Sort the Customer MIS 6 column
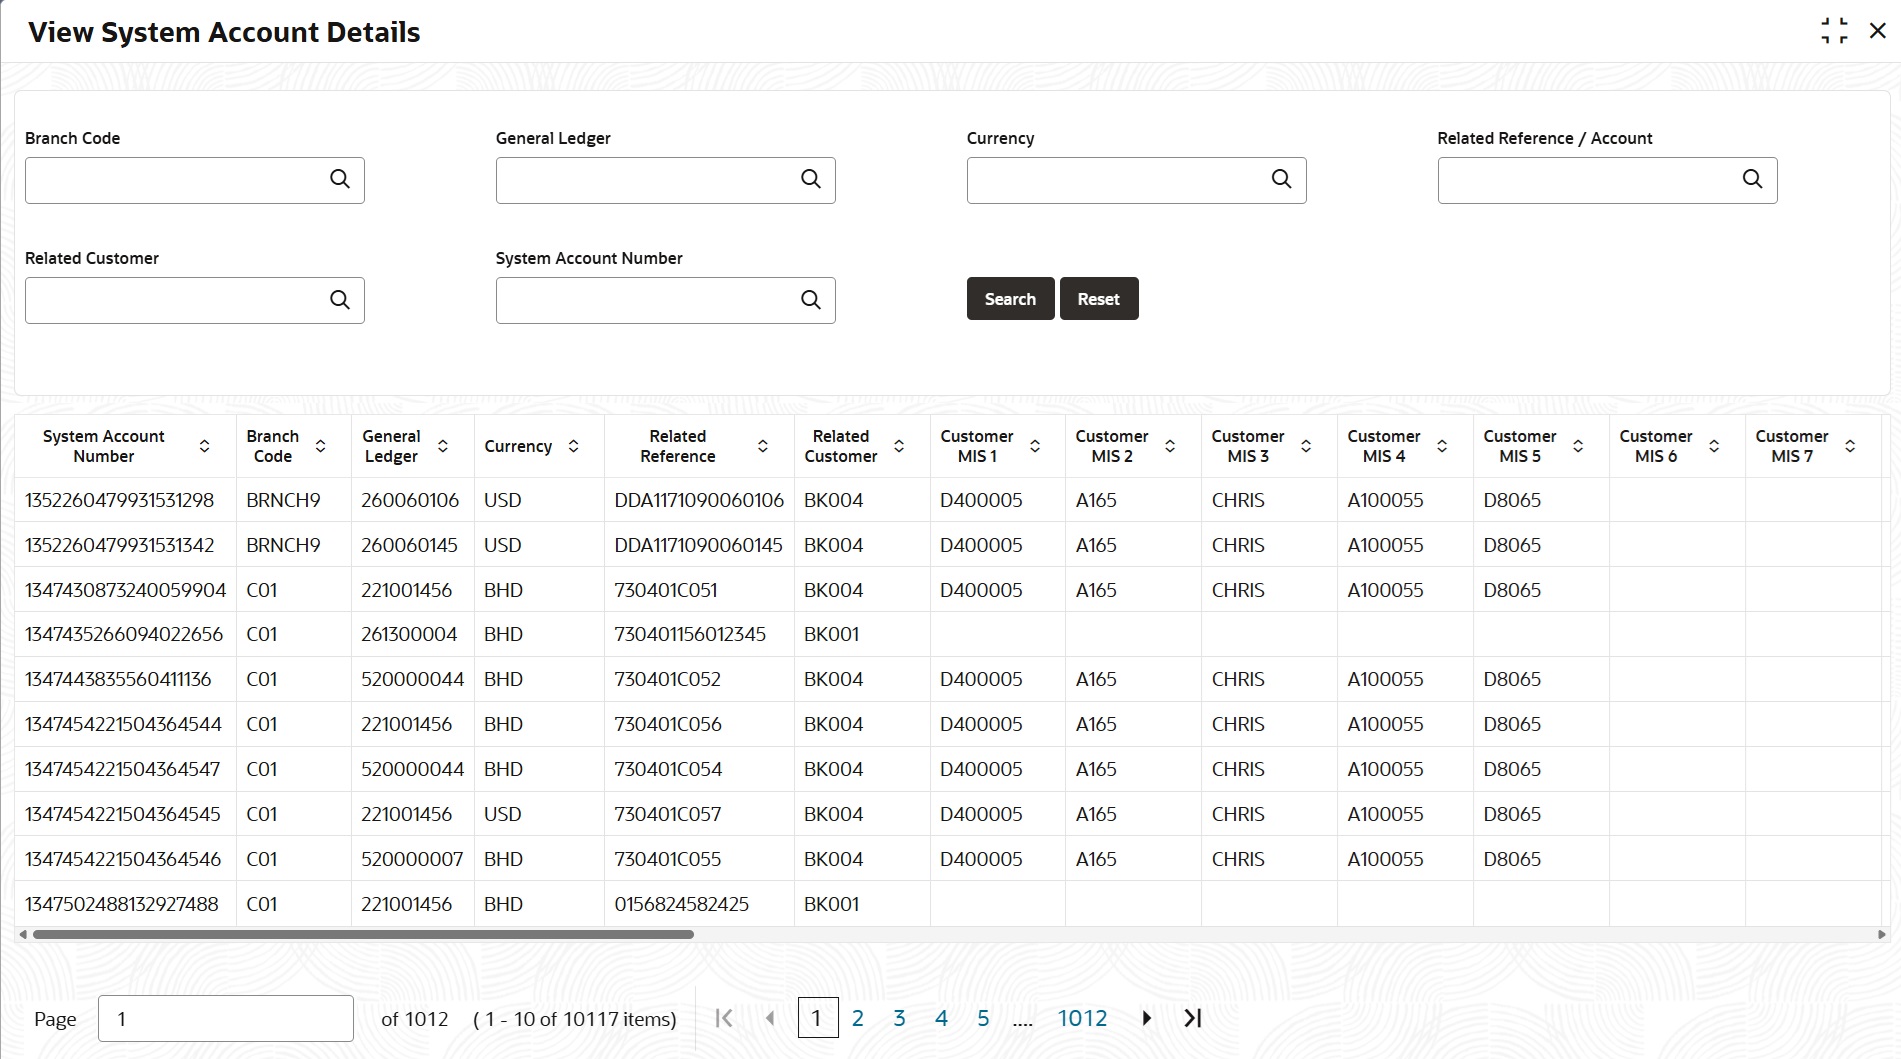The height and width of the screenshot is (1059, 1901). pos(1714,446)
